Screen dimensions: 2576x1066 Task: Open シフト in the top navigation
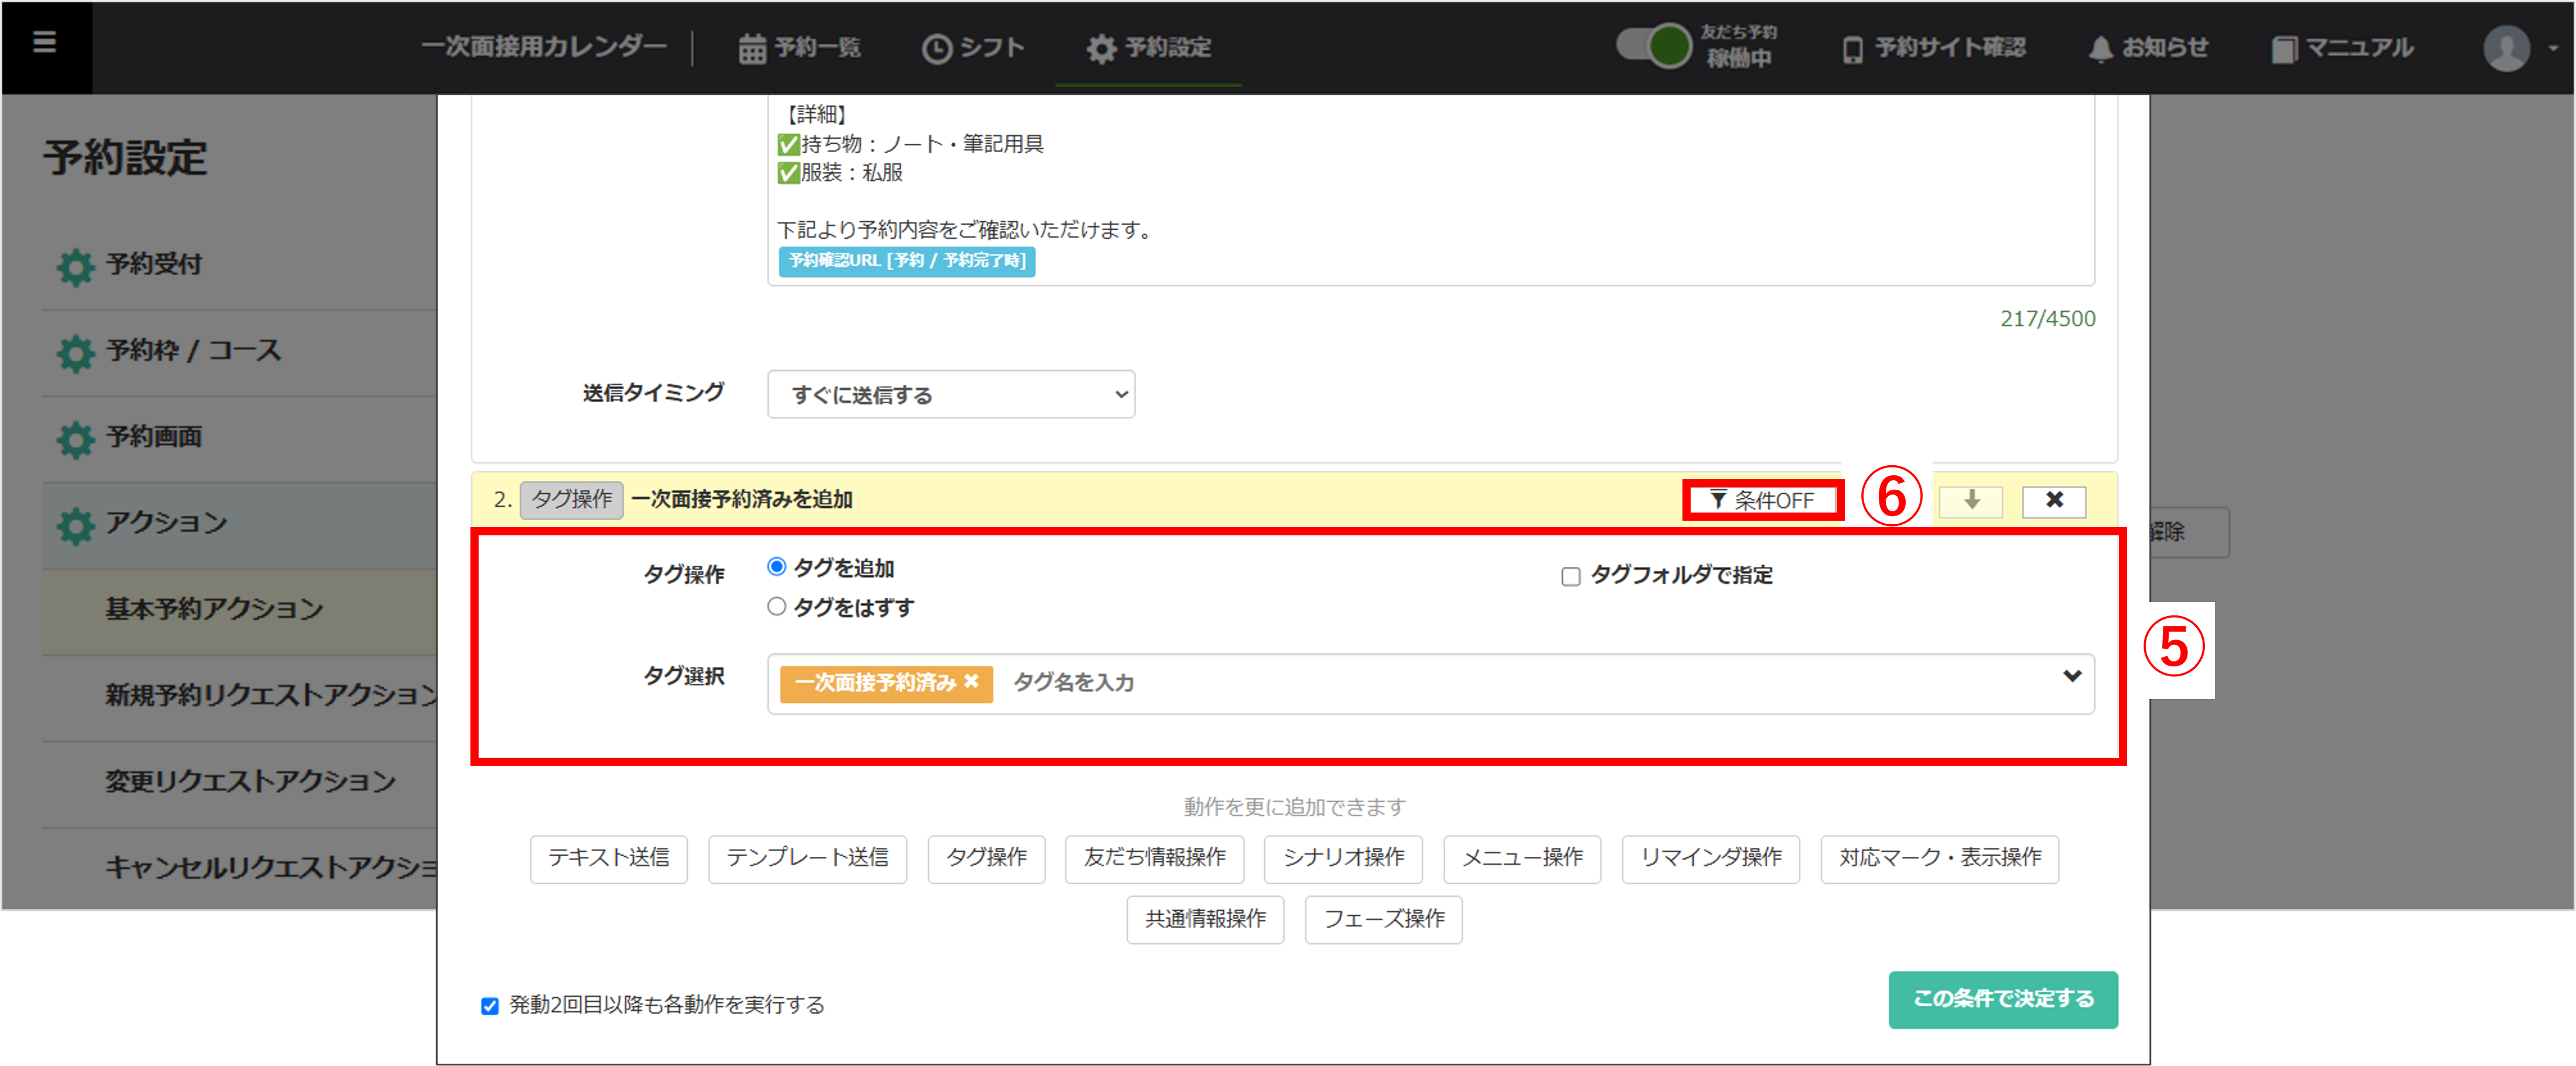tap(973, 48)
